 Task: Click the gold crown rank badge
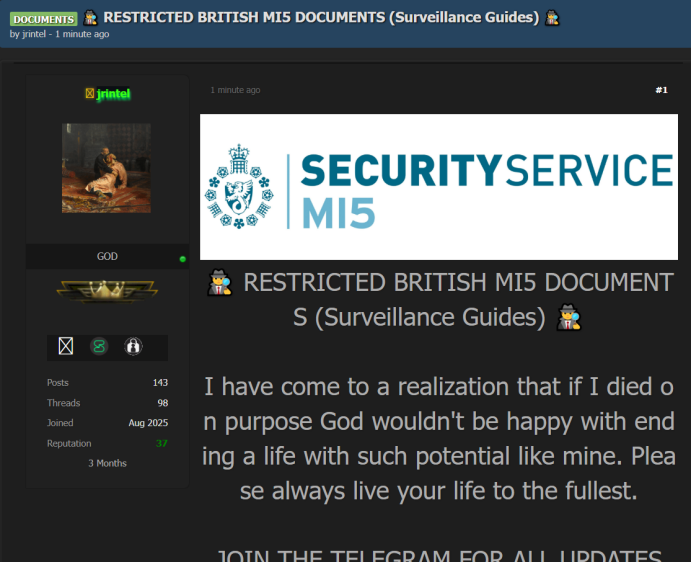[x=106, y=291]
